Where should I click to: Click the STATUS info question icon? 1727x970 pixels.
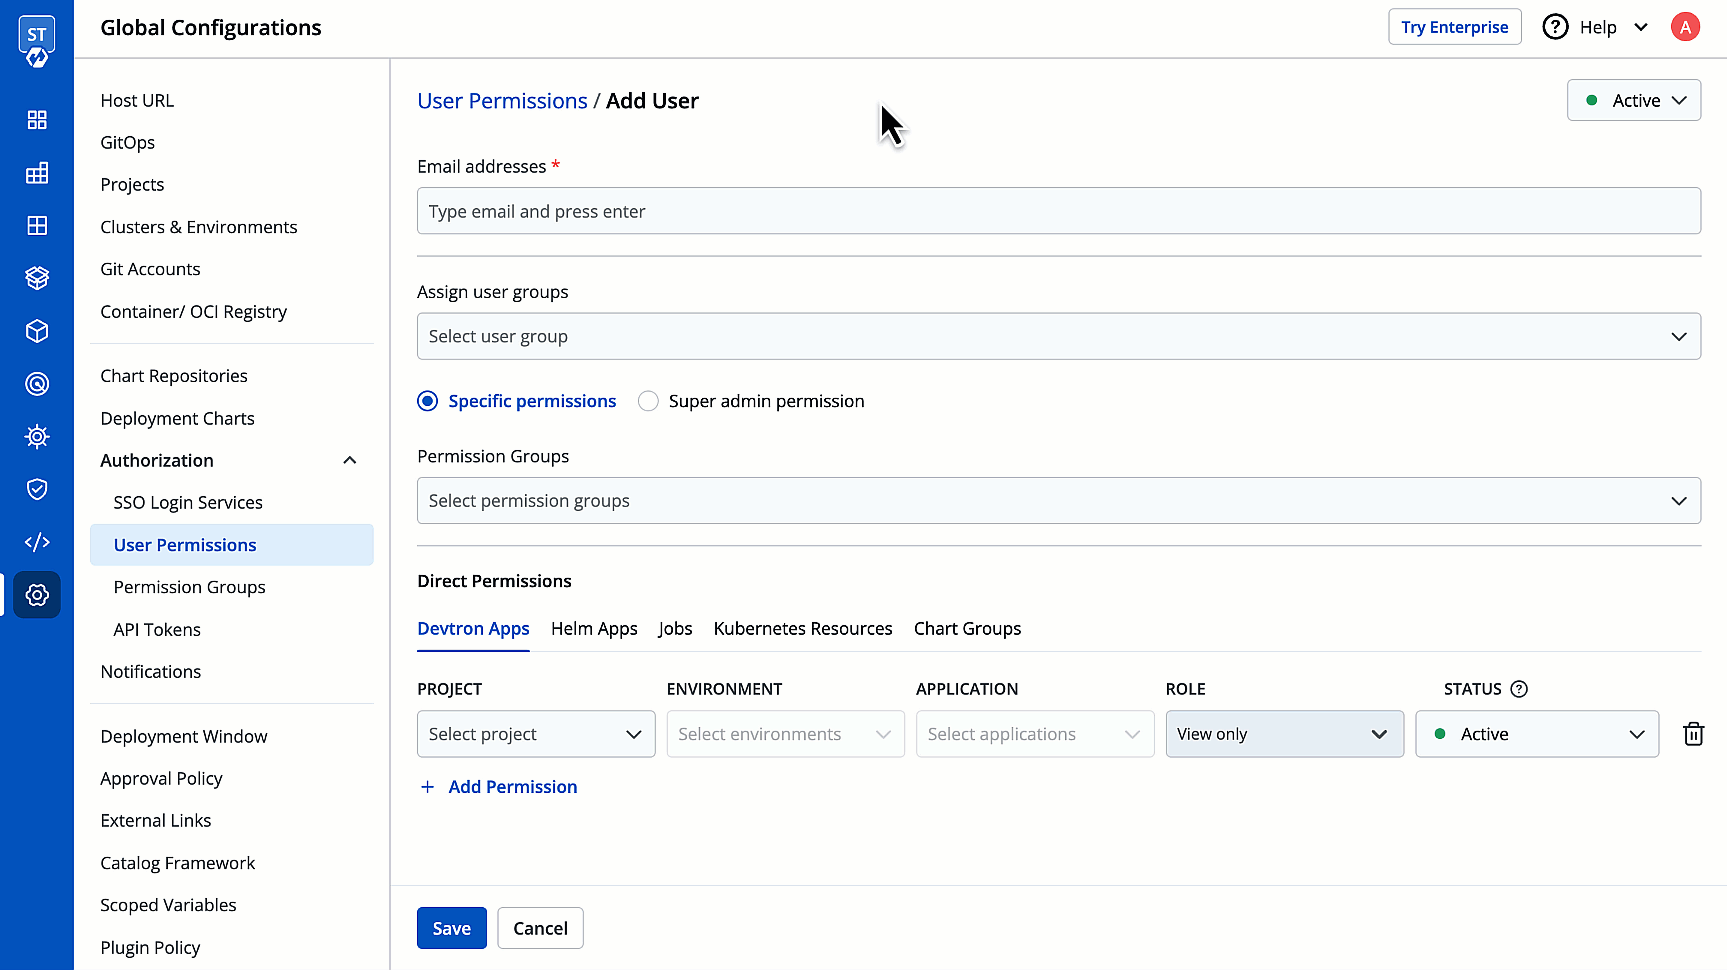click(x=1519, y=689)
